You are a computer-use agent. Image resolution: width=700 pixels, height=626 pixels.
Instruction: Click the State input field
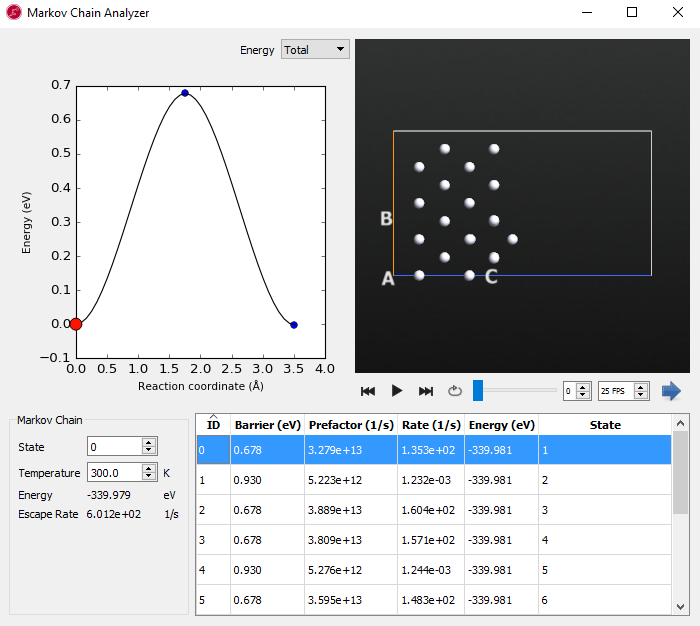coord(115,447)
